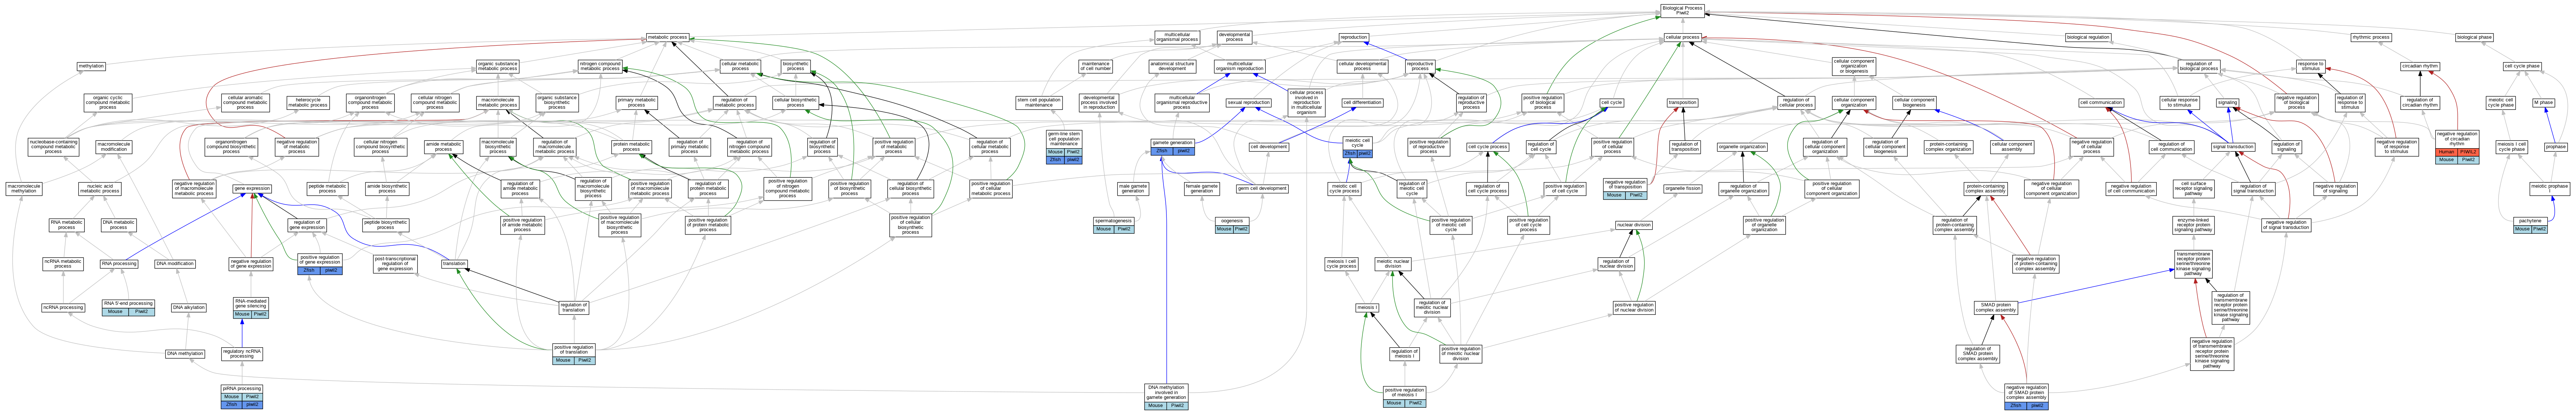Click the stem cell population maintenance node
The height and width of the screenshot is (414, 2576).
(x=1039, y=102)
